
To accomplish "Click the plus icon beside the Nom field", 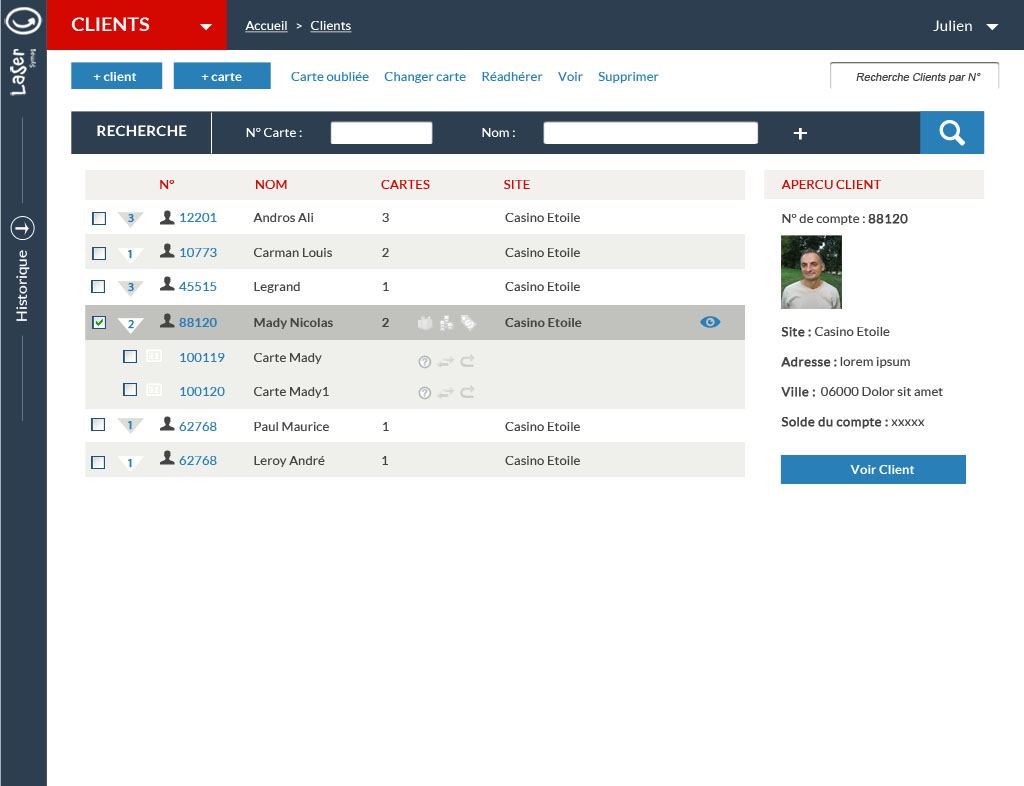I will (800, 133).
